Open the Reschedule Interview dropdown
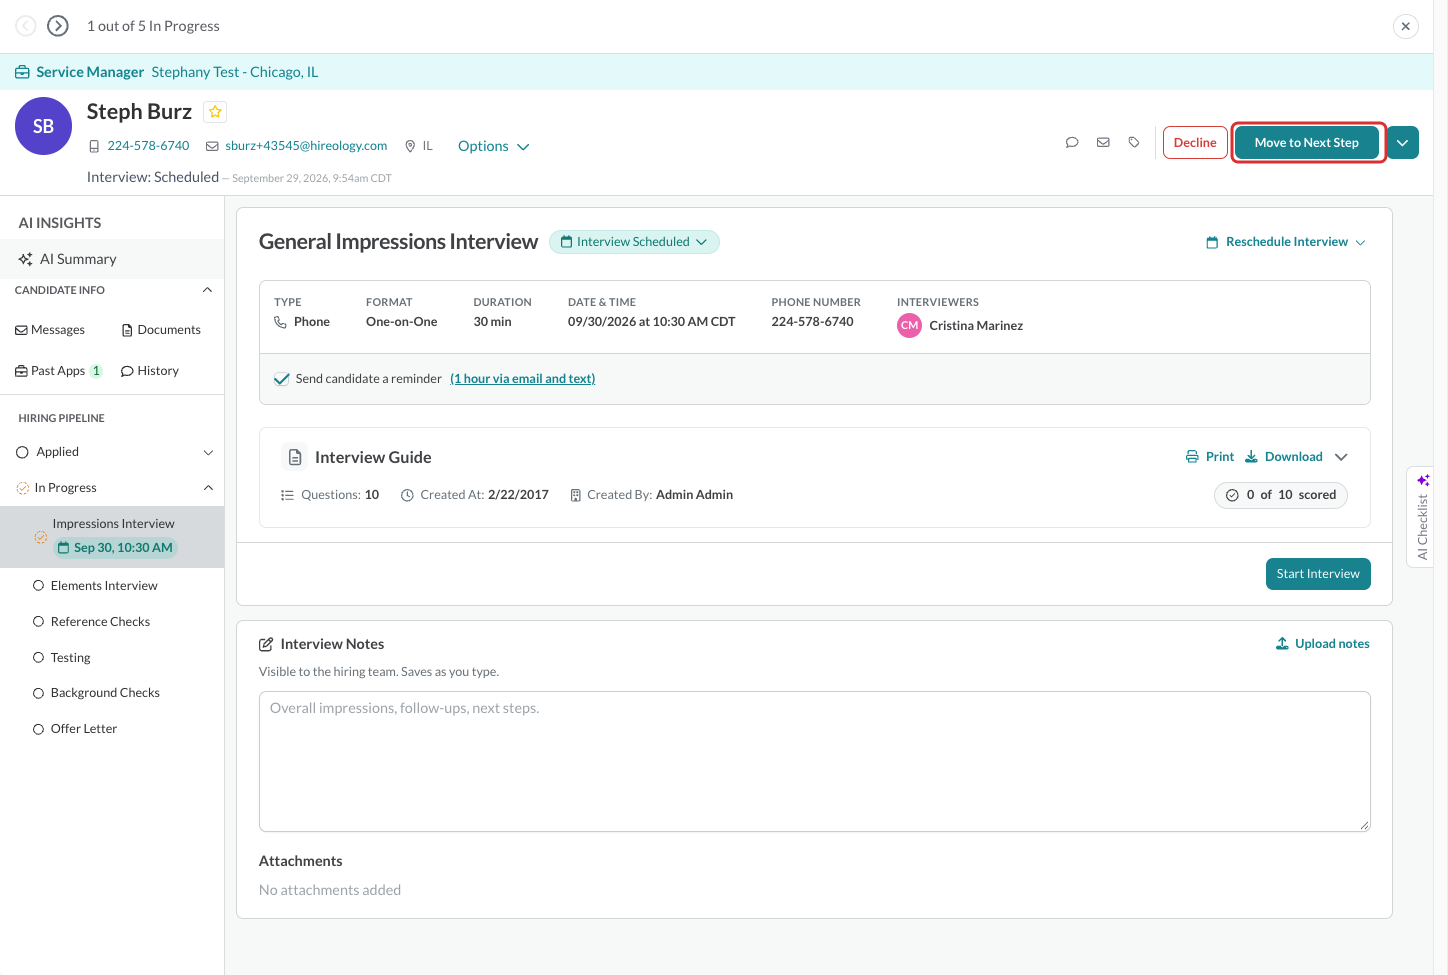This screenshot has width=1448, height=975. tap(1286, 242)
